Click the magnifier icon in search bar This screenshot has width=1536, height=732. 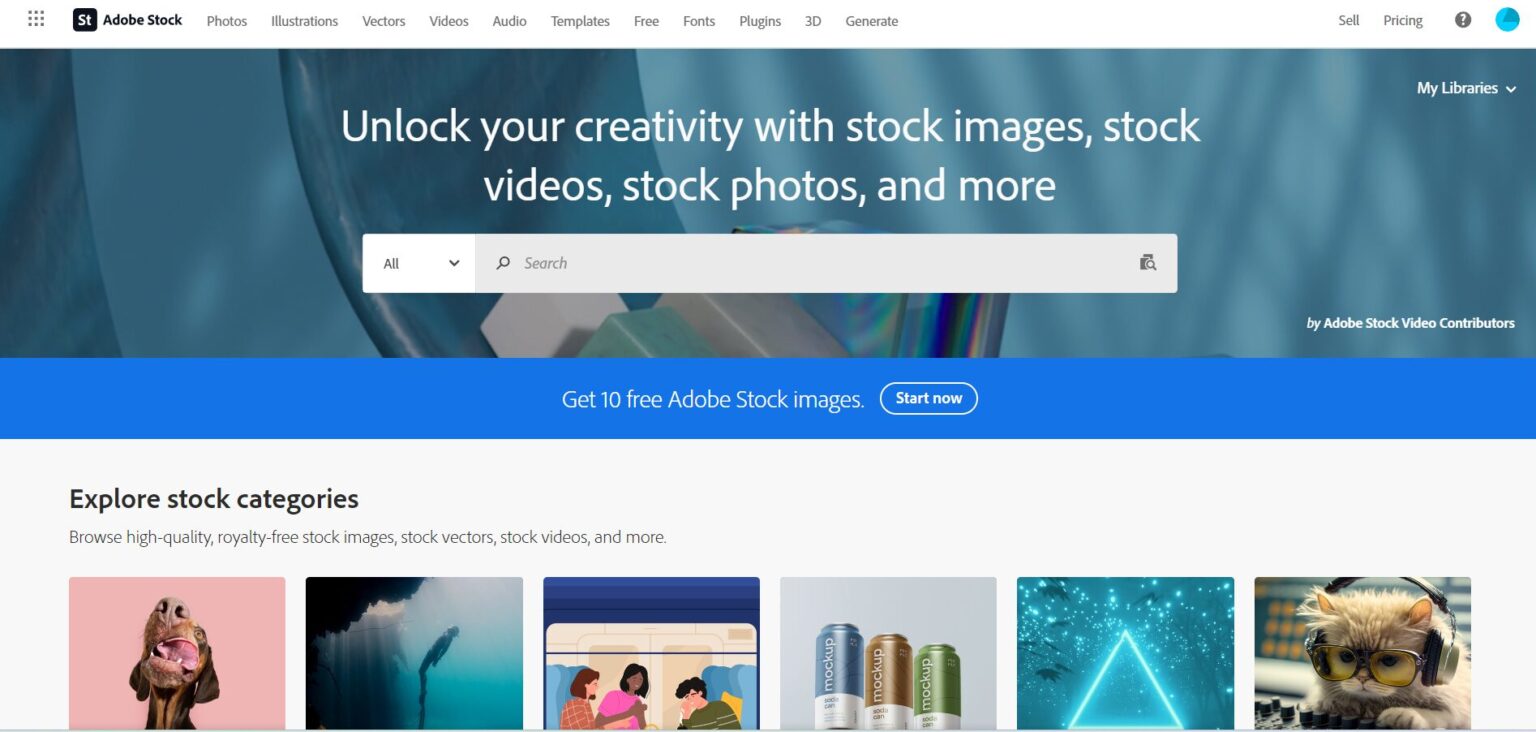[503, 263]
